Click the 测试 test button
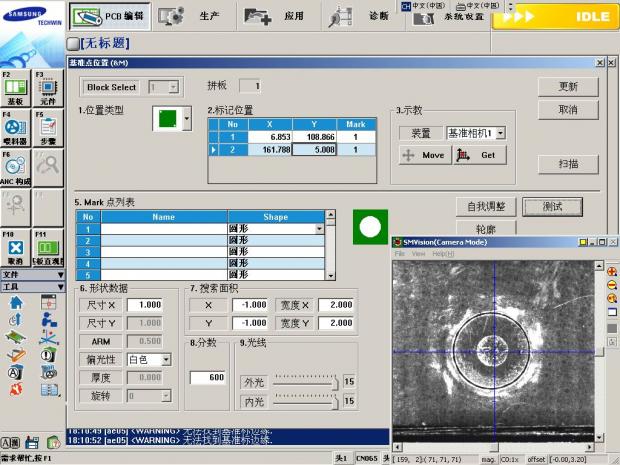The height and width of the screenshot is (465, 620). point(552,206)
